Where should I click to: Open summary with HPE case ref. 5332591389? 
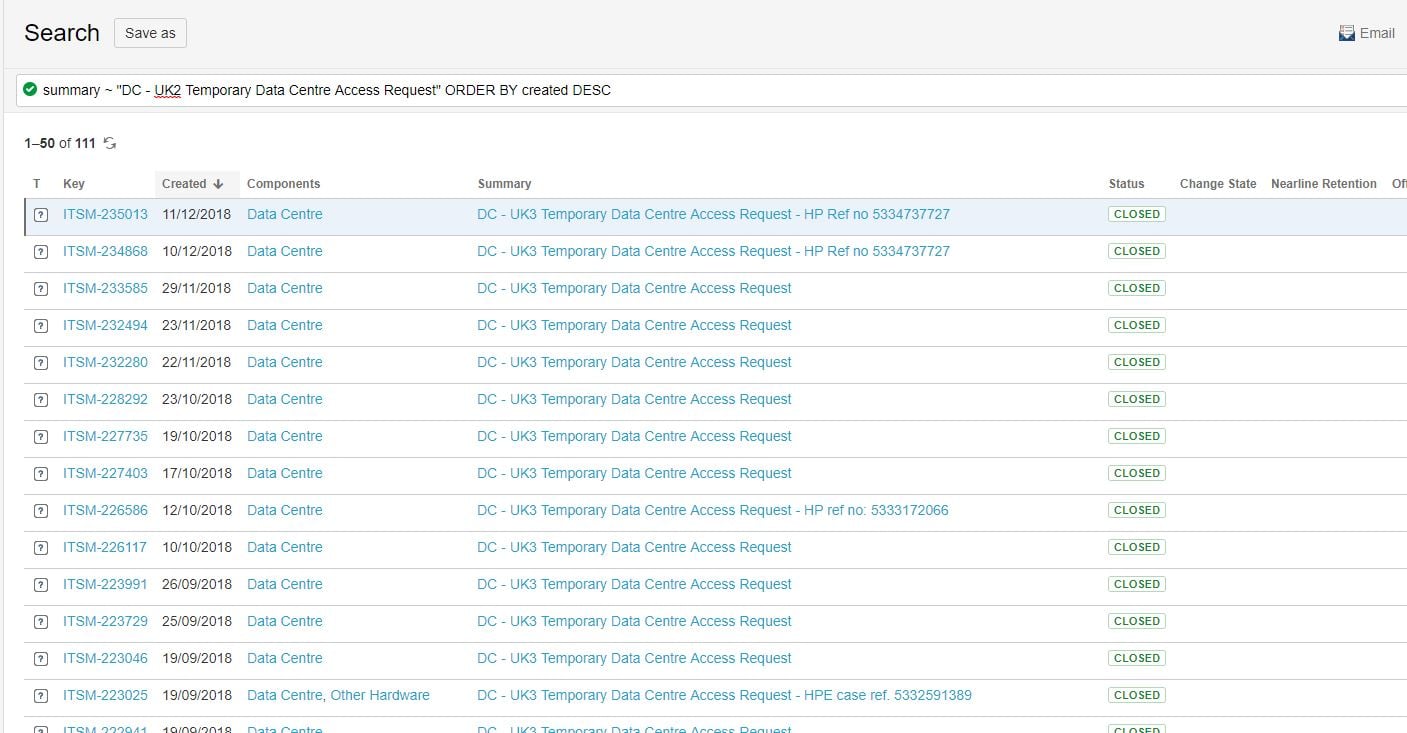tap(724, 695)
